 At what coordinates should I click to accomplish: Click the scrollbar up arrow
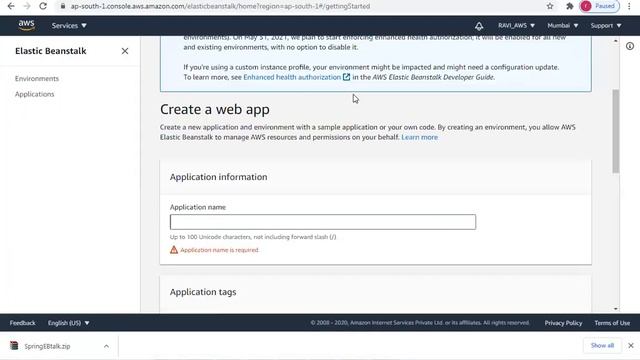(616, 41)
